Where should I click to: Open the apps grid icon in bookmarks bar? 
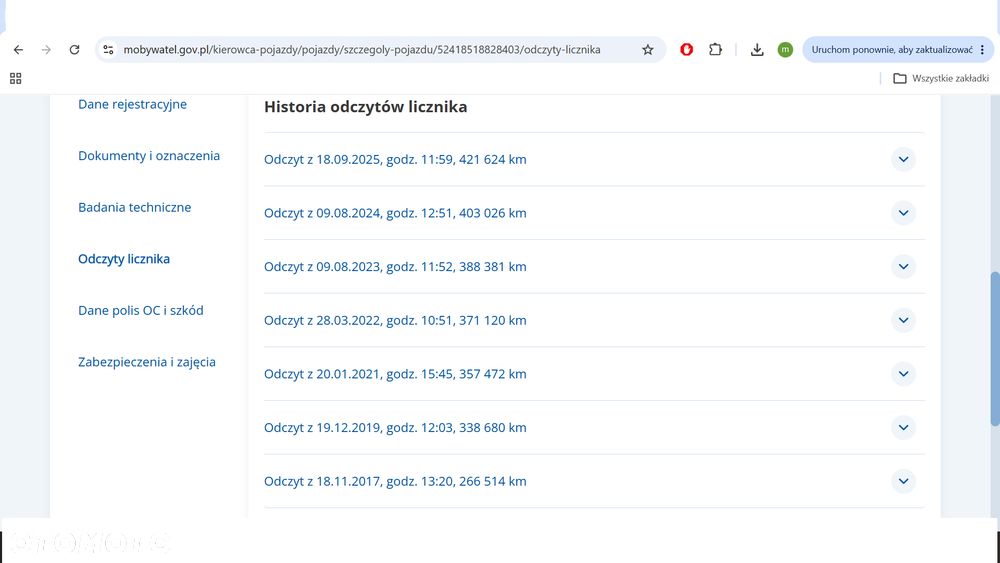point(16,78)
